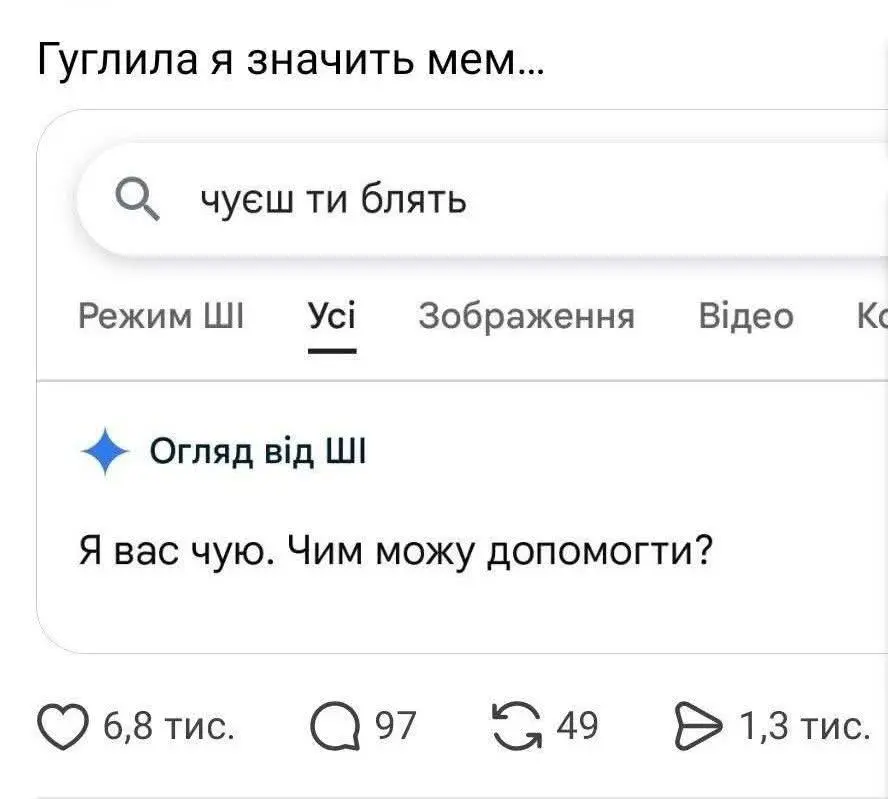Screen dimensions: 888x799
Task: Click the blue AI sparkle icon
Action: 107,455
